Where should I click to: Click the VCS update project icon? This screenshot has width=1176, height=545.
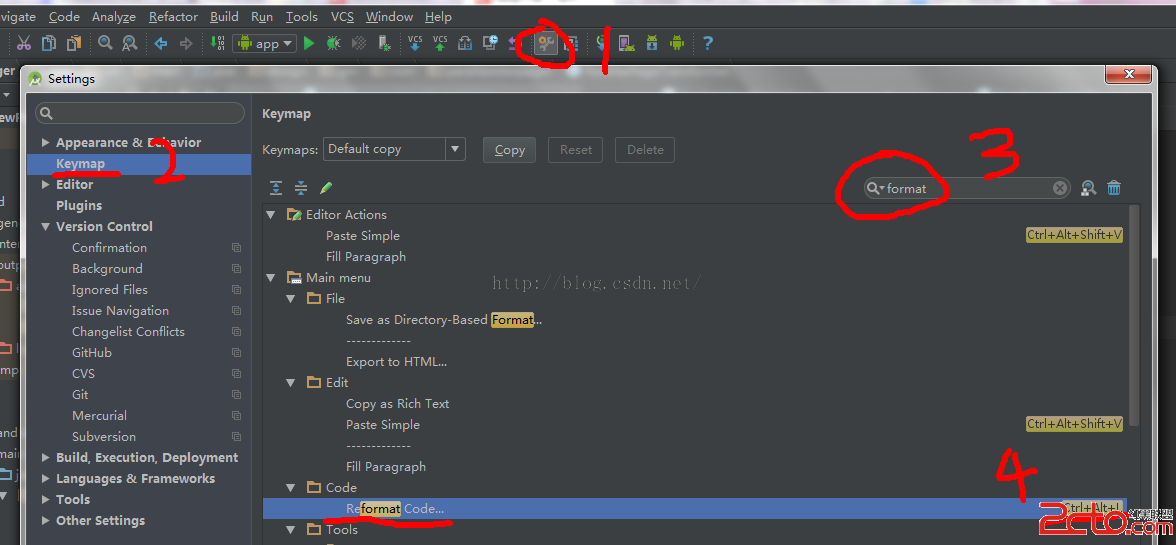415,43
